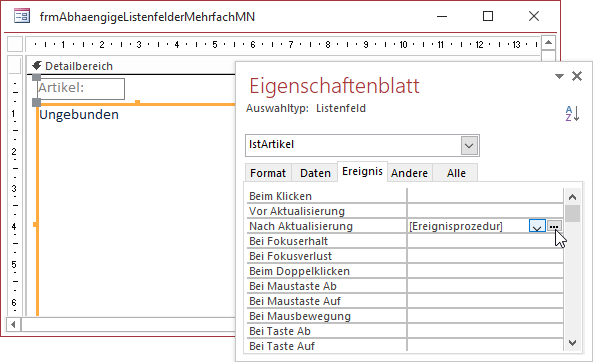Image resolution: width=593 pixels, height=362 pixels.
Task: Click the form selector box at ruler corner
Action: click(x=15, y=44)
